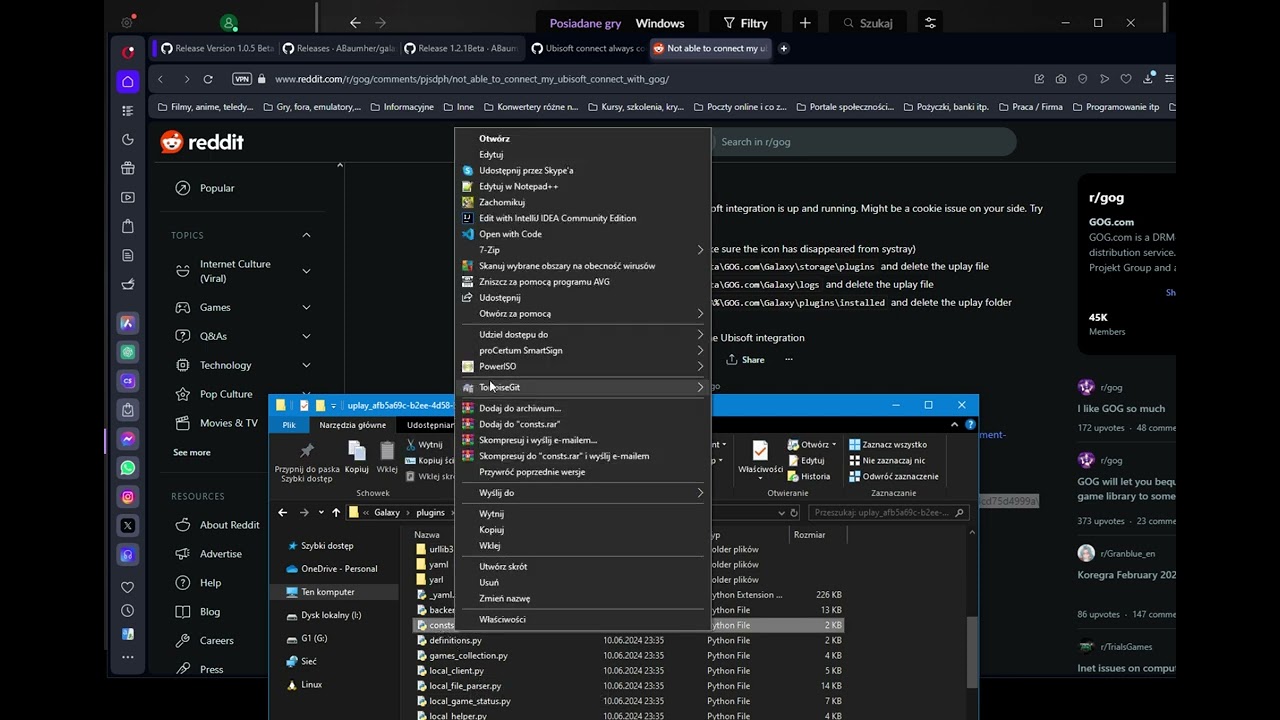Select the file 'local_file_parser.py' in Explorer
Screen dimensions: 1280x720
(465, 686)
